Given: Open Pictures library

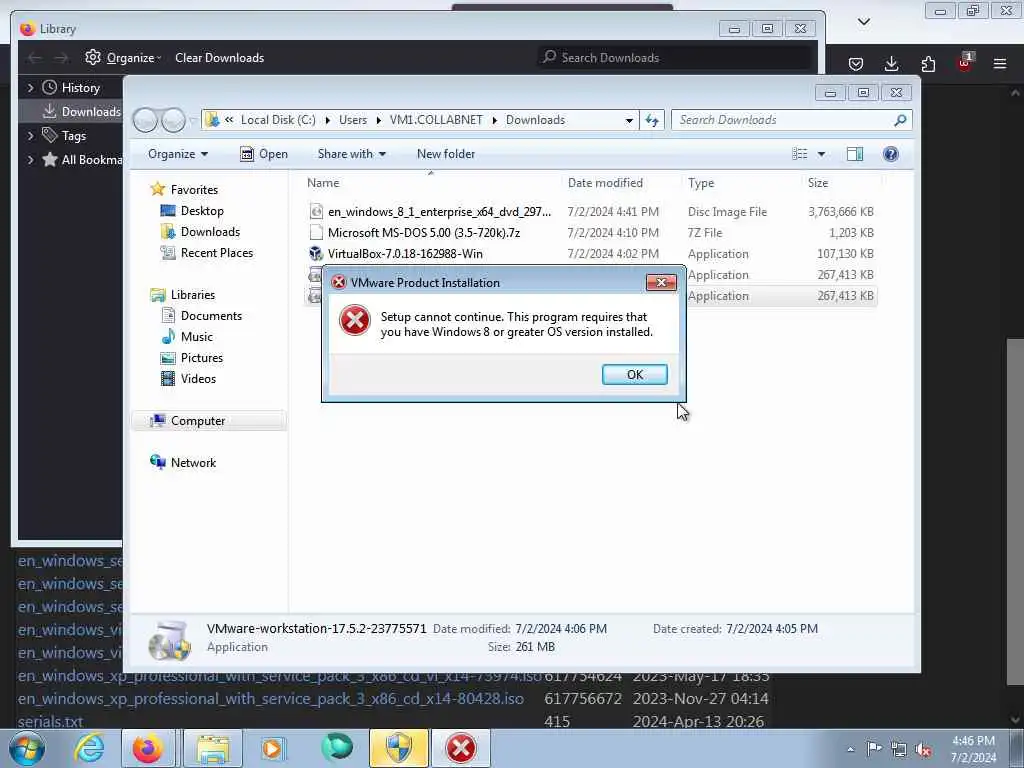Looking at the screenshot, I should (x=202, y=357).
